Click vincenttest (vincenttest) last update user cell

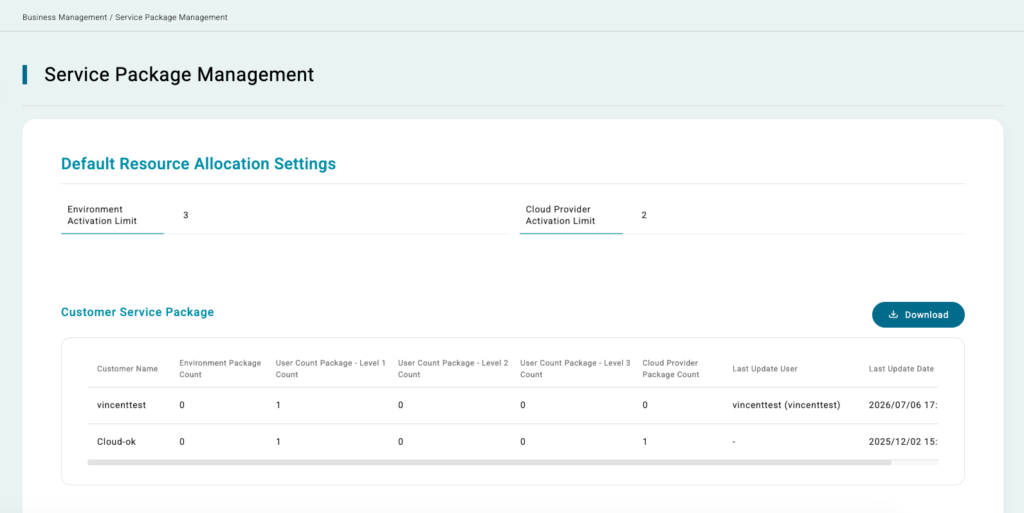786,405
